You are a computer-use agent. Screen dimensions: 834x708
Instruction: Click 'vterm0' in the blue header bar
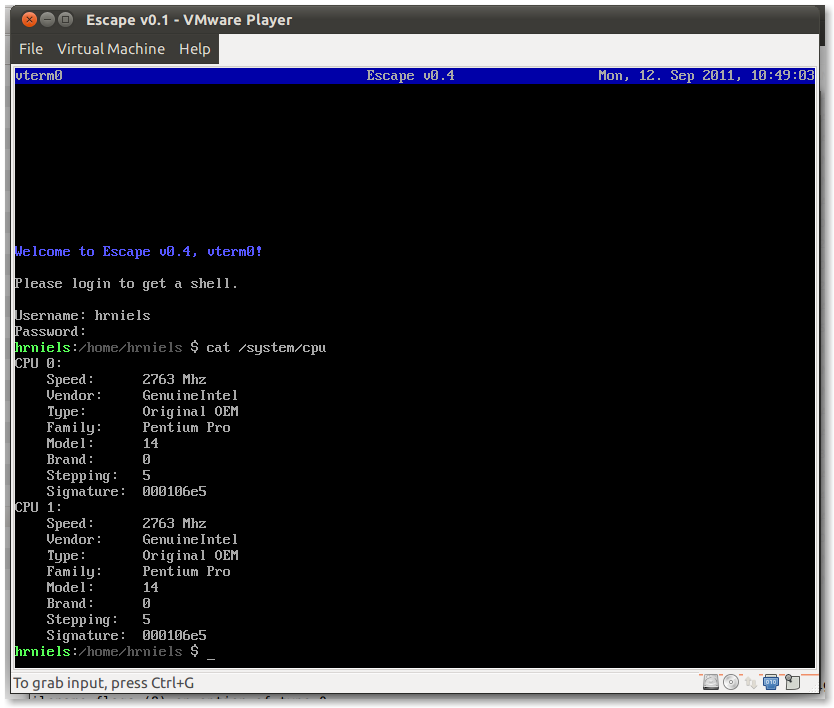coord(39,76)
